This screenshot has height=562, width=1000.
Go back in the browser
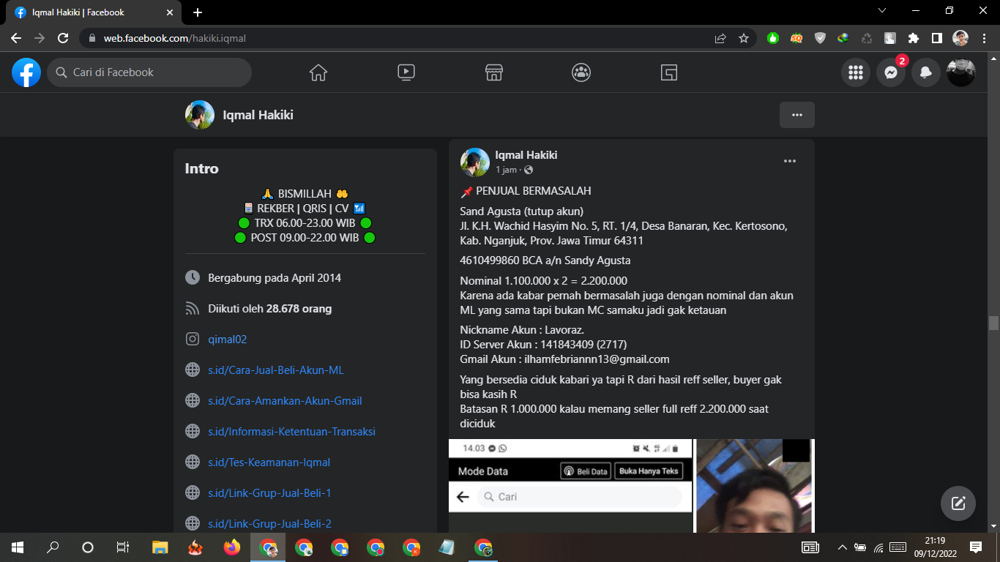pos(16,38)
